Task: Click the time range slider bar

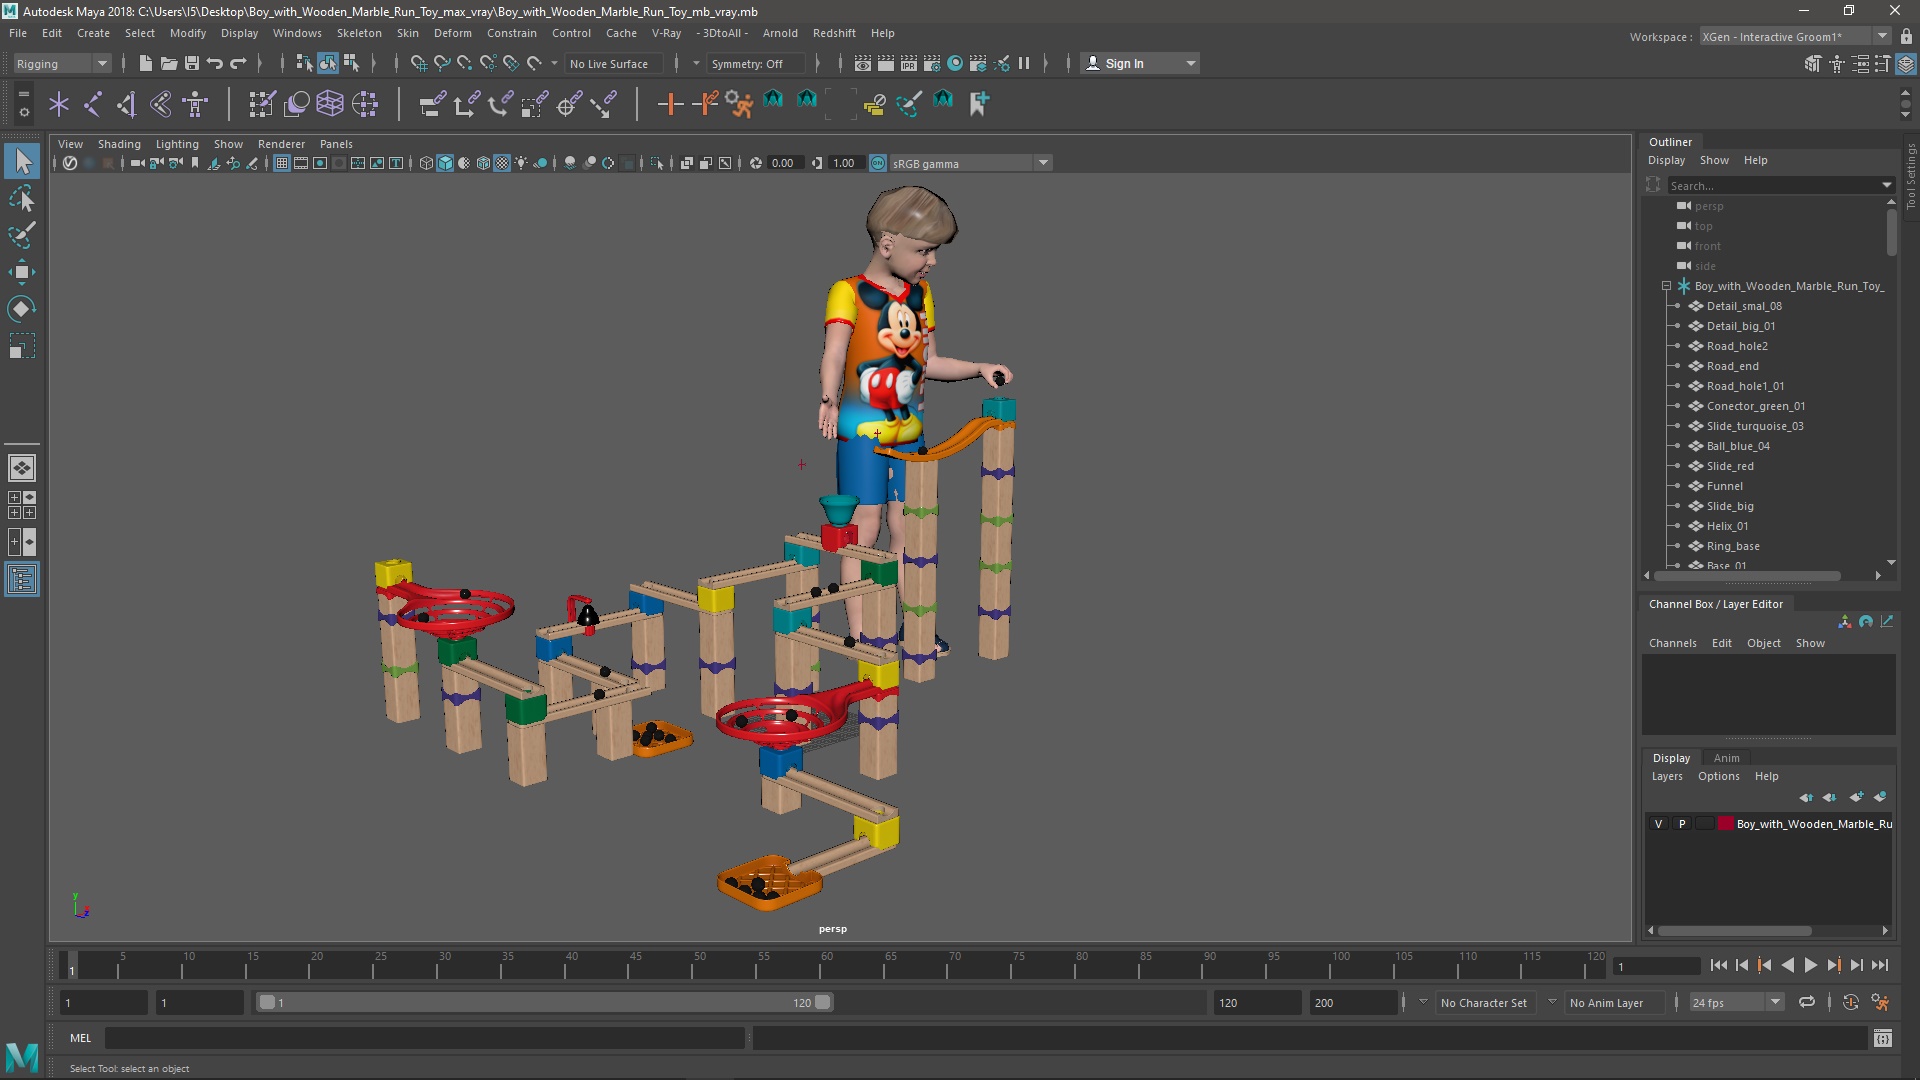Action: click(545, 1002)
